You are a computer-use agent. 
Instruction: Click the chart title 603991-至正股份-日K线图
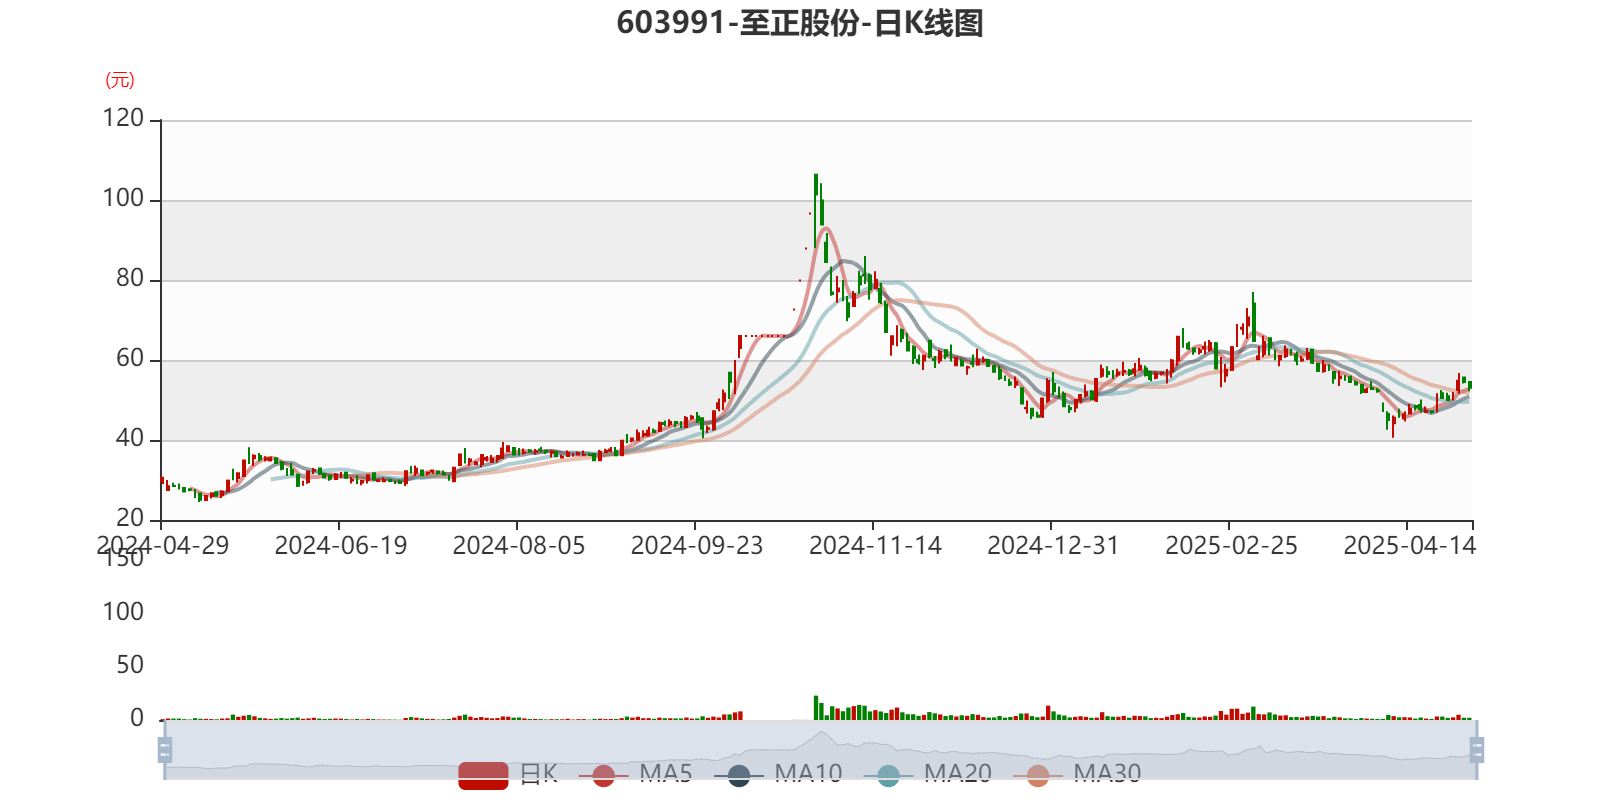[x=800, y=23]
